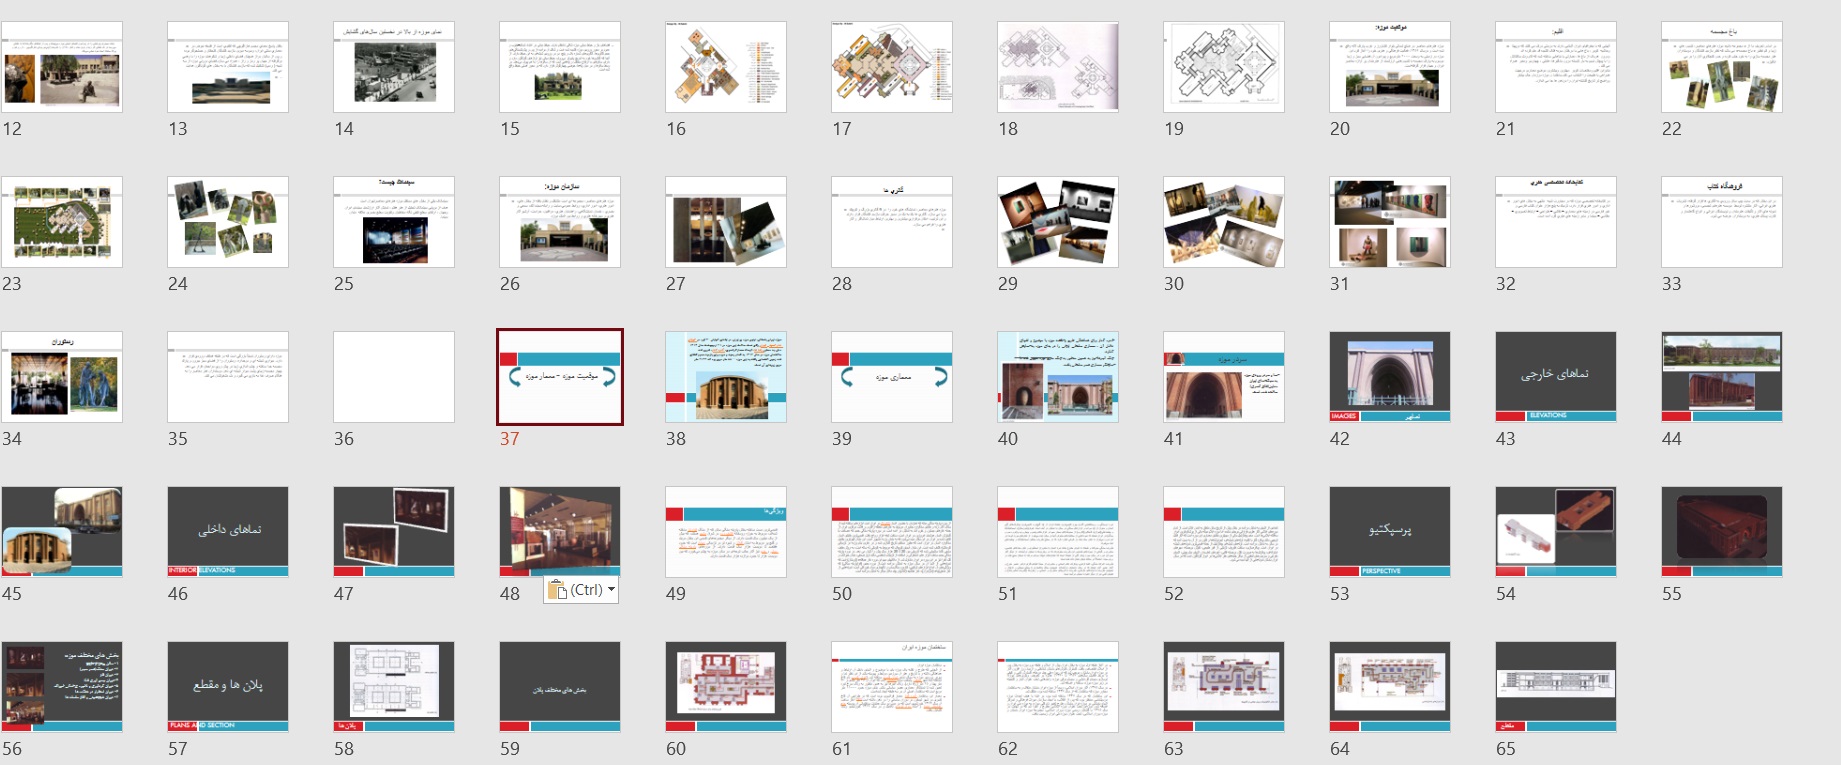Select slide 16 with colored floor plan
1841x765 pixels.
coord(725,67)
